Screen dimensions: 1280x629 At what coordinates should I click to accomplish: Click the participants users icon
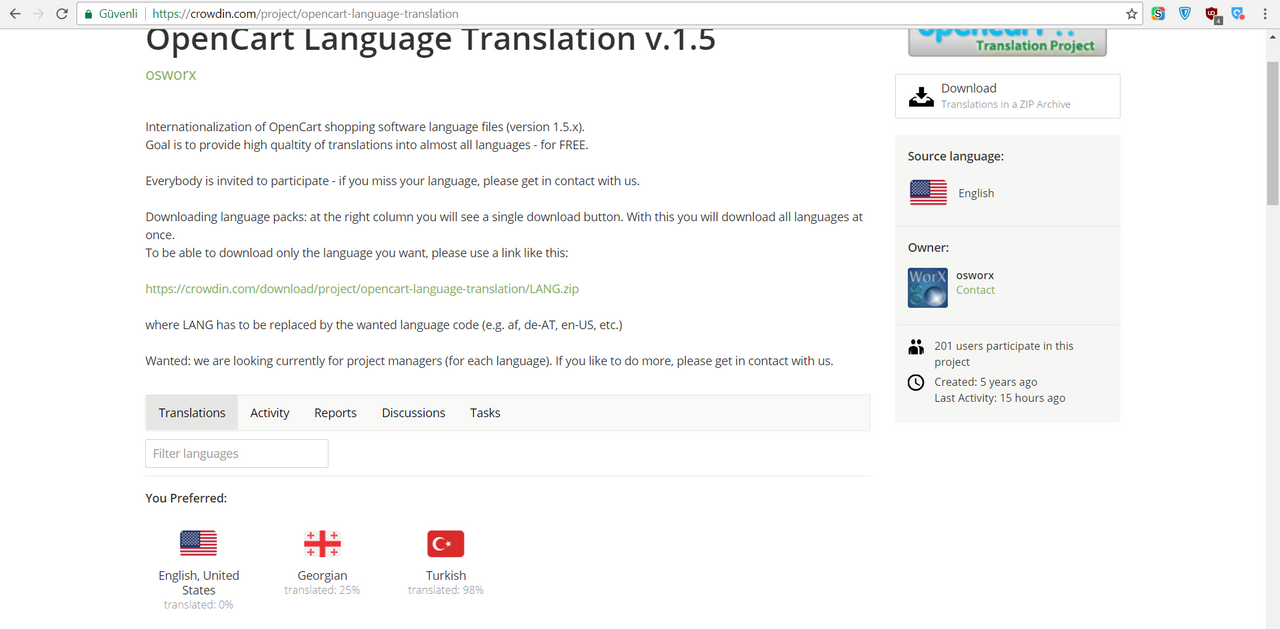pos(916,347)
